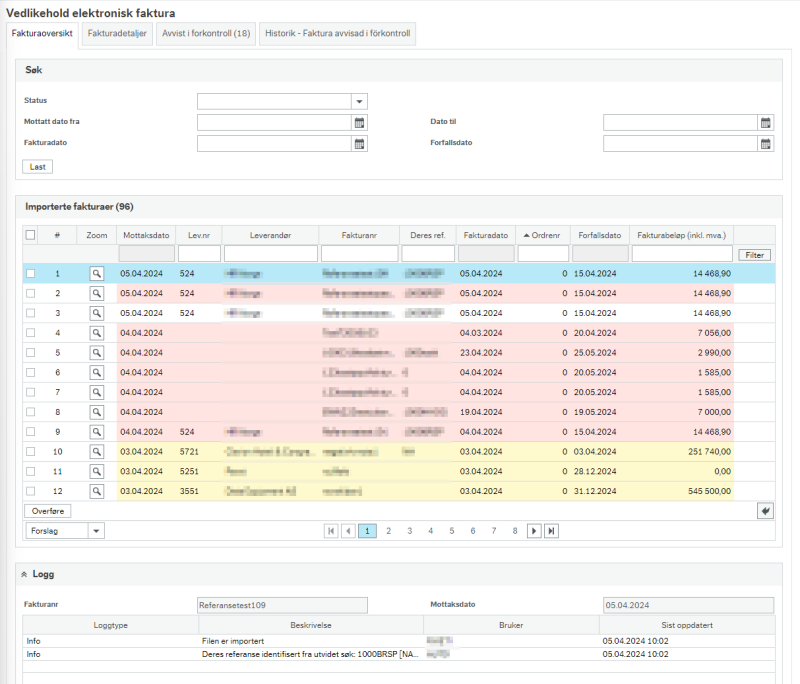800x684 pixels.
Task: Collapse the Logg section
Action: point(24,574)
